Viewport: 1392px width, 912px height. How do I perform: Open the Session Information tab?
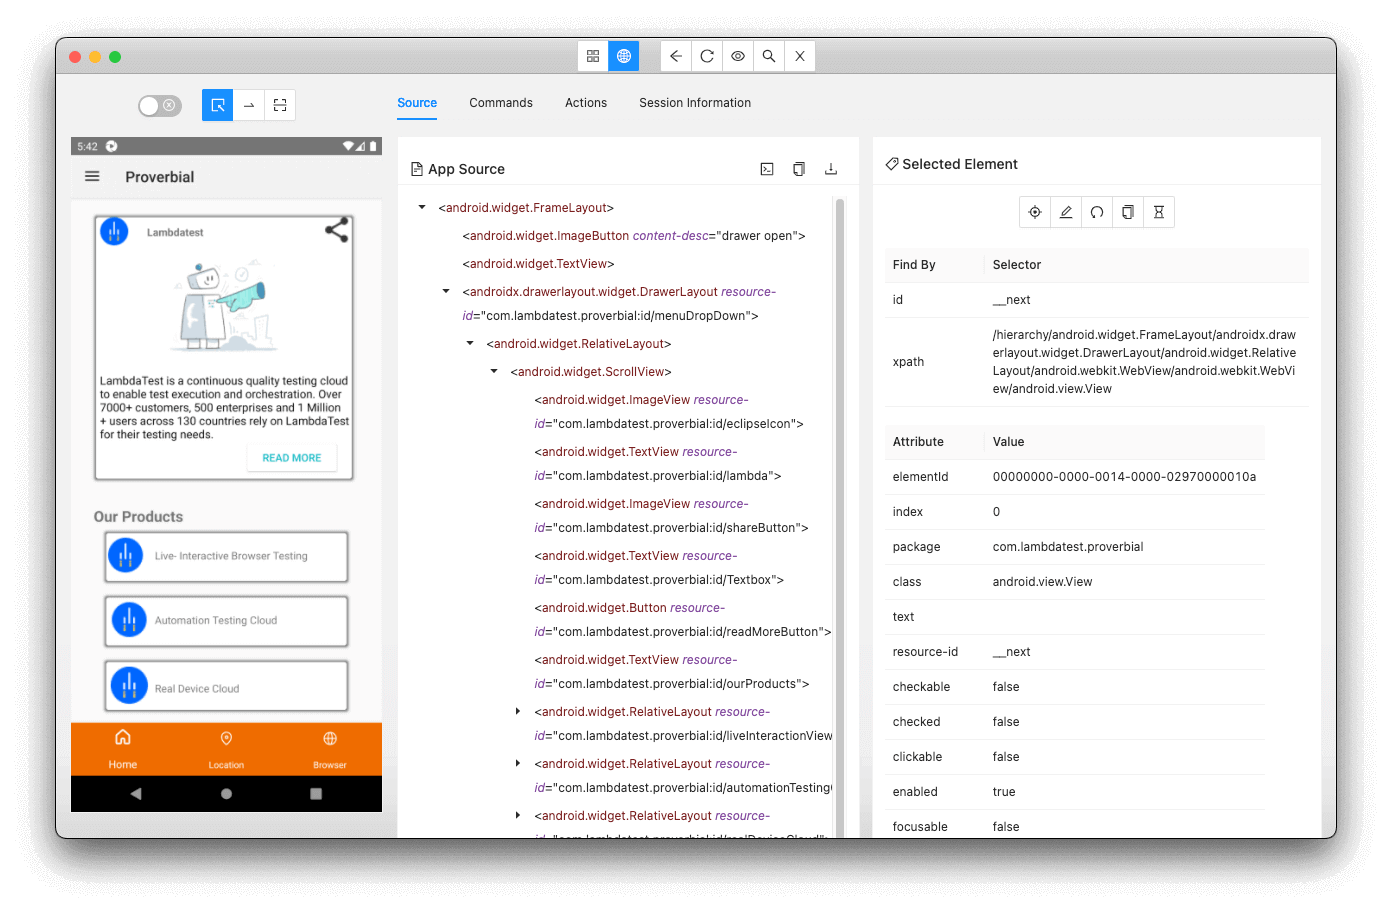[x=694, y=103]
